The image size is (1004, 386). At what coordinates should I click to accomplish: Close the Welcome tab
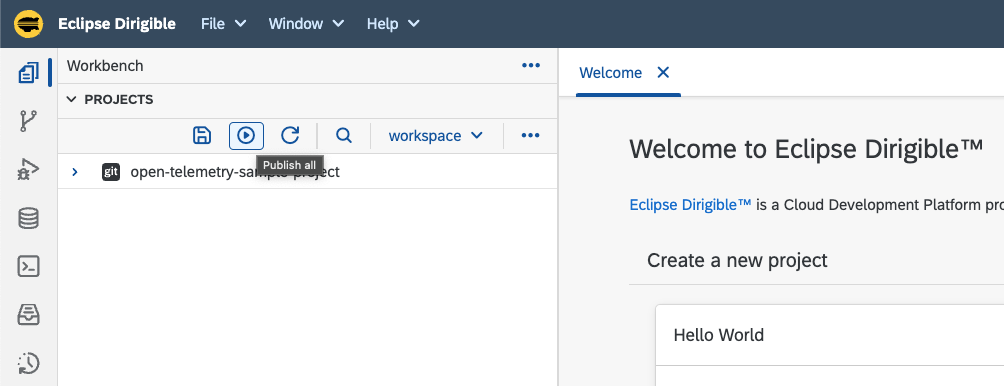[663, 72]
